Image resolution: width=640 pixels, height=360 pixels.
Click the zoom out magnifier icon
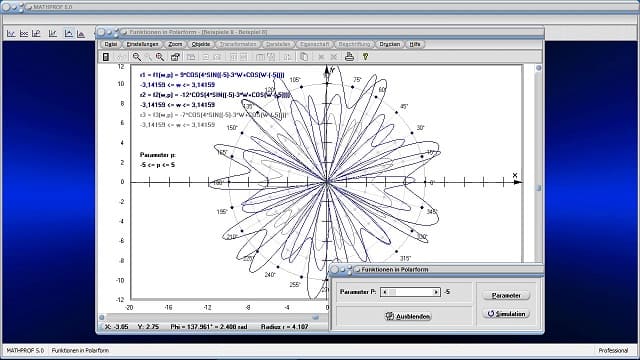(x=137, y=57)
